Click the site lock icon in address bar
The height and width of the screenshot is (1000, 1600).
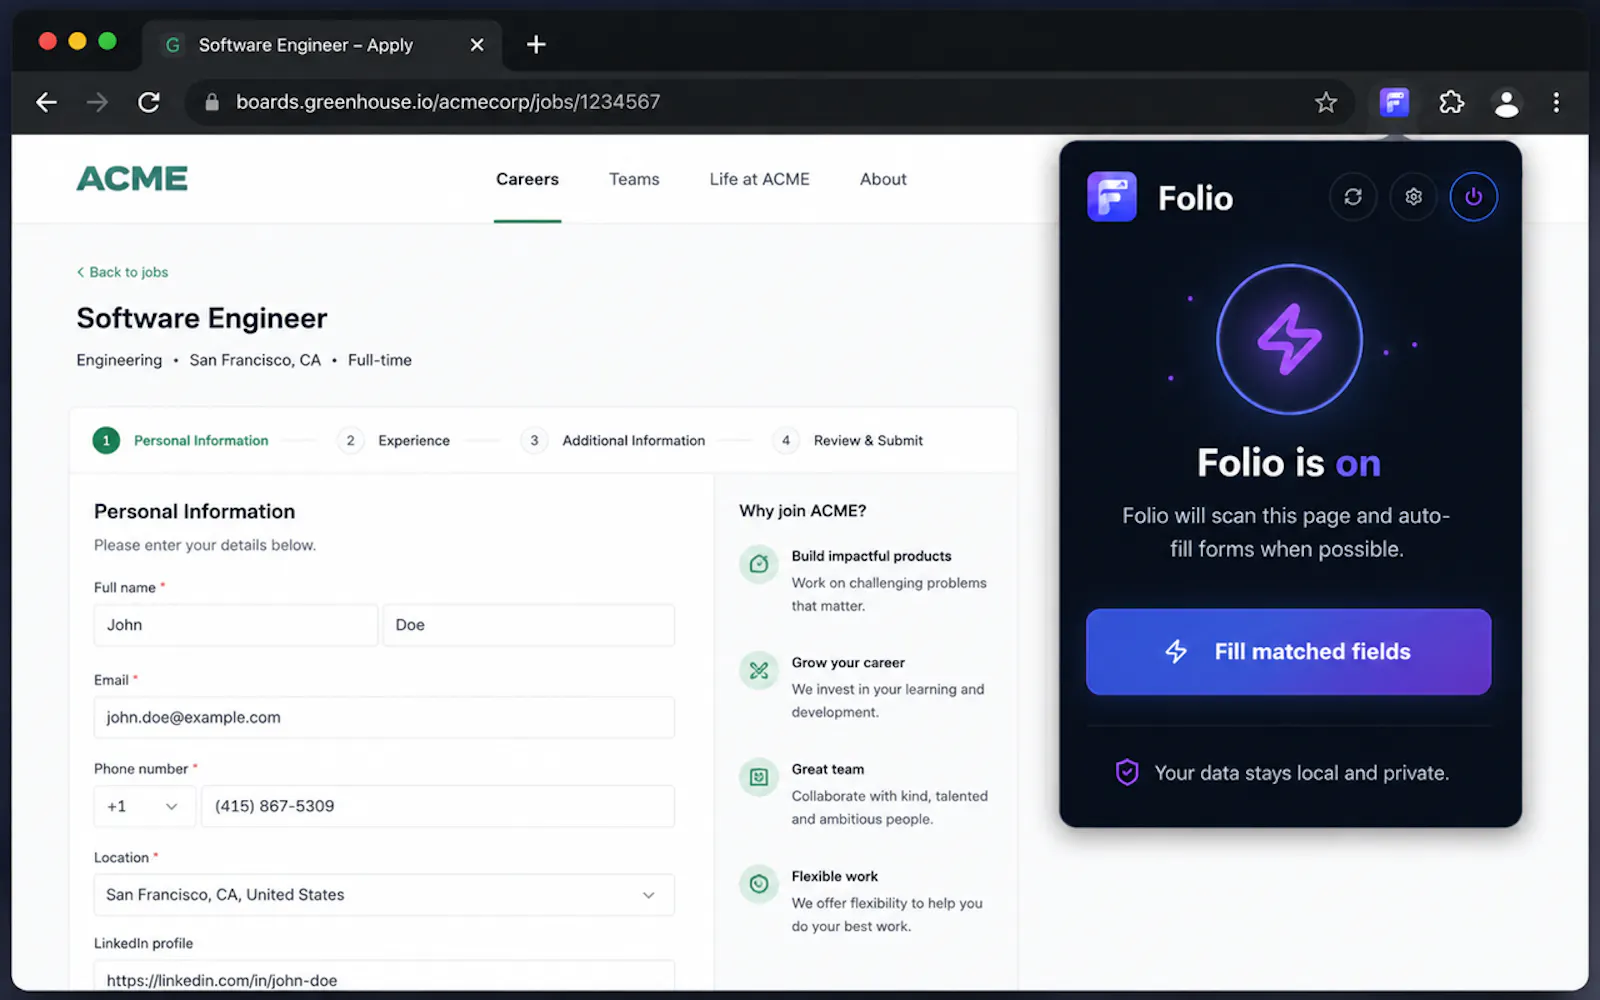pyautogui.click(x=211, y=102)
